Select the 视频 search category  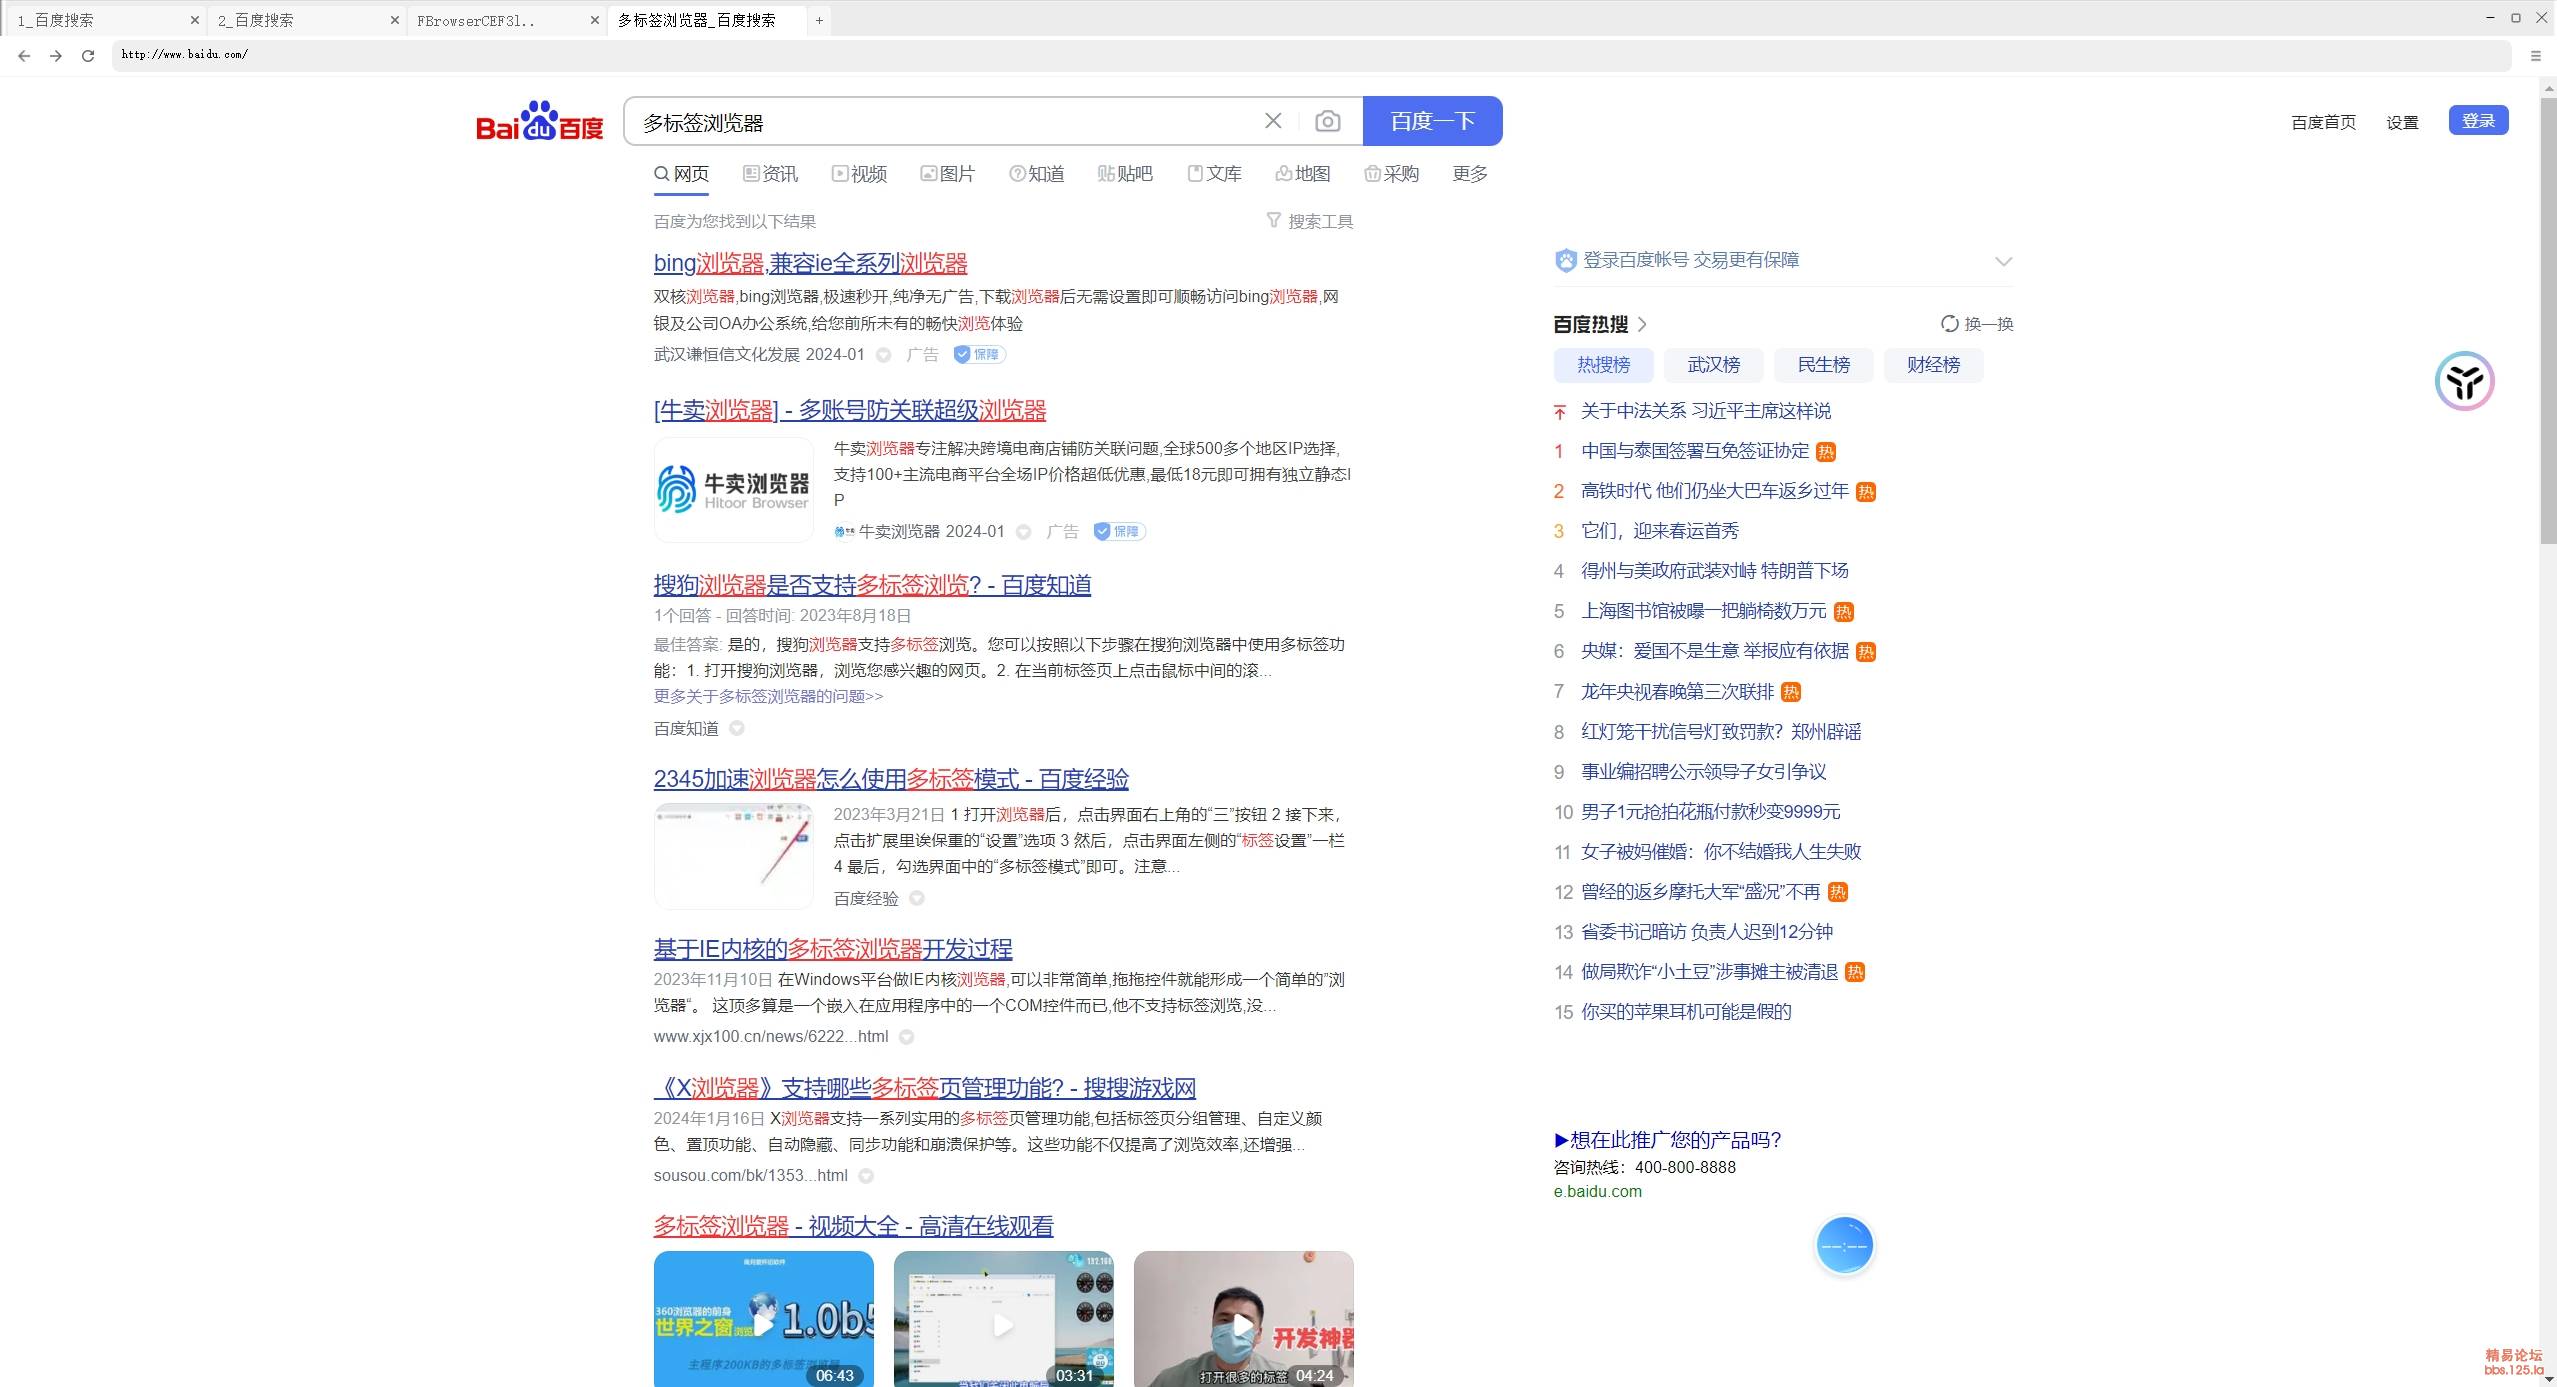click(x=859, y=174)
